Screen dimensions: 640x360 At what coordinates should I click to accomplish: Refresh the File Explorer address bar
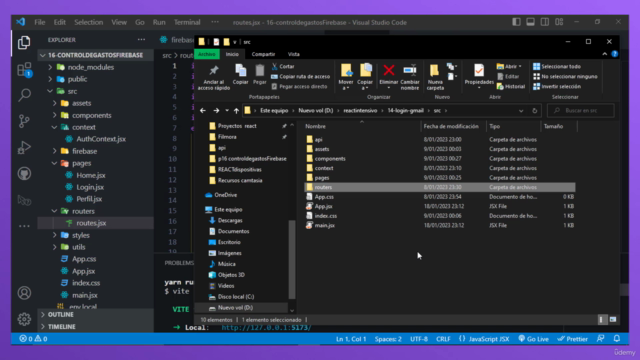[534, 111]
